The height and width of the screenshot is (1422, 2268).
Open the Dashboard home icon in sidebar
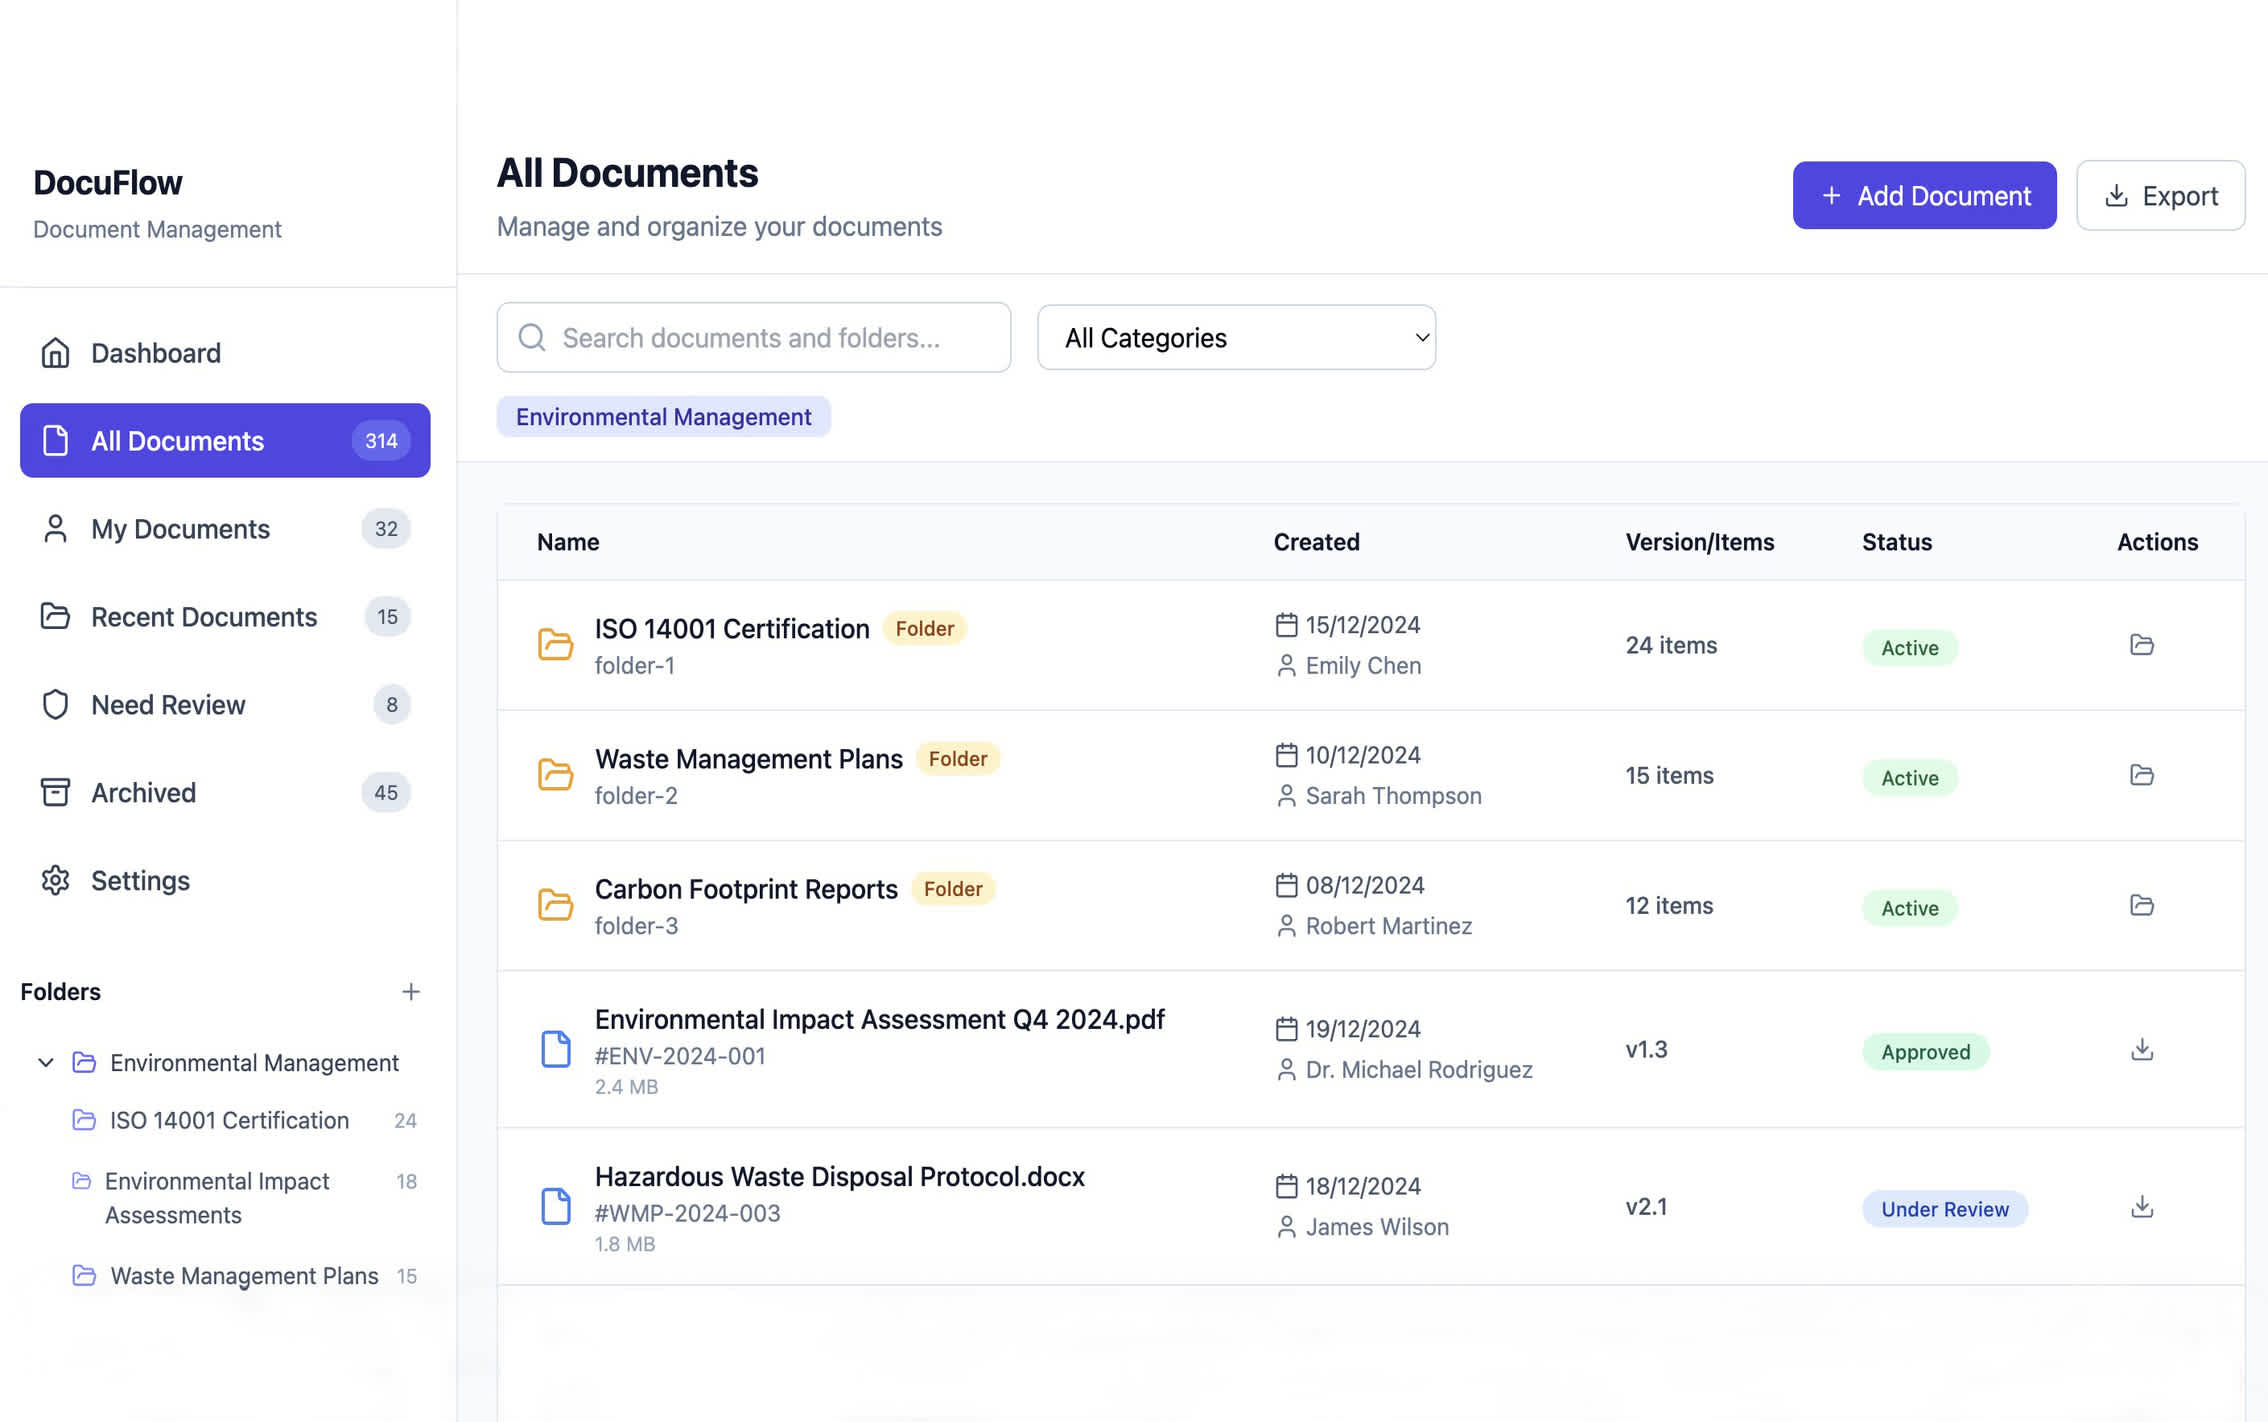click(x=55, y=352)
